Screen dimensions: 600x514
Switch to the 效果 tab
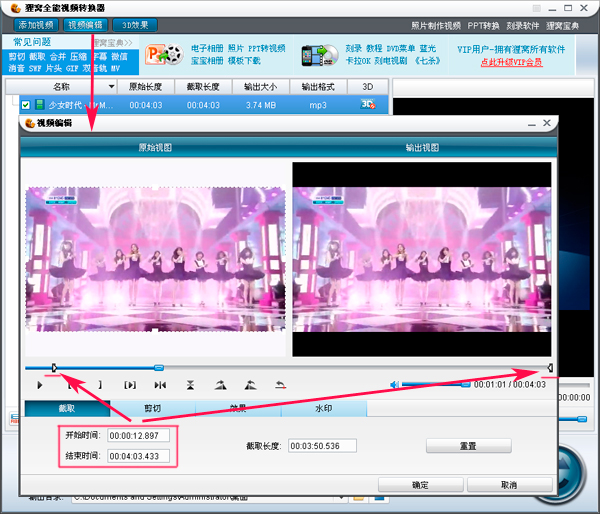click(x=238, y=408)
